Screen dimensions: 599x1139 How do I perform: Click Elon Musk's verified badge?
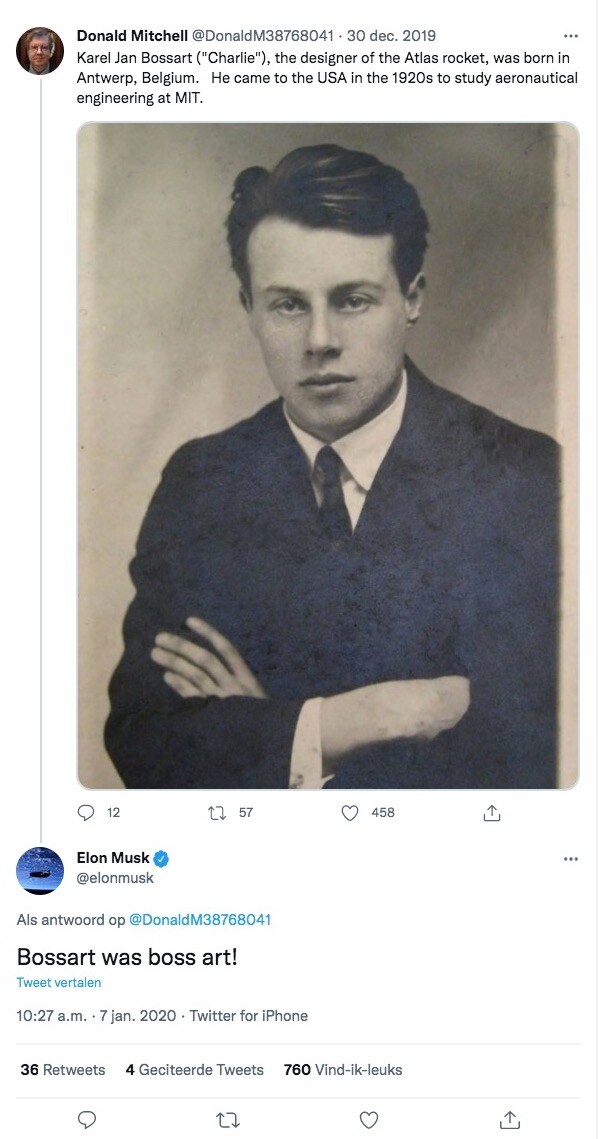click(162, 857)
